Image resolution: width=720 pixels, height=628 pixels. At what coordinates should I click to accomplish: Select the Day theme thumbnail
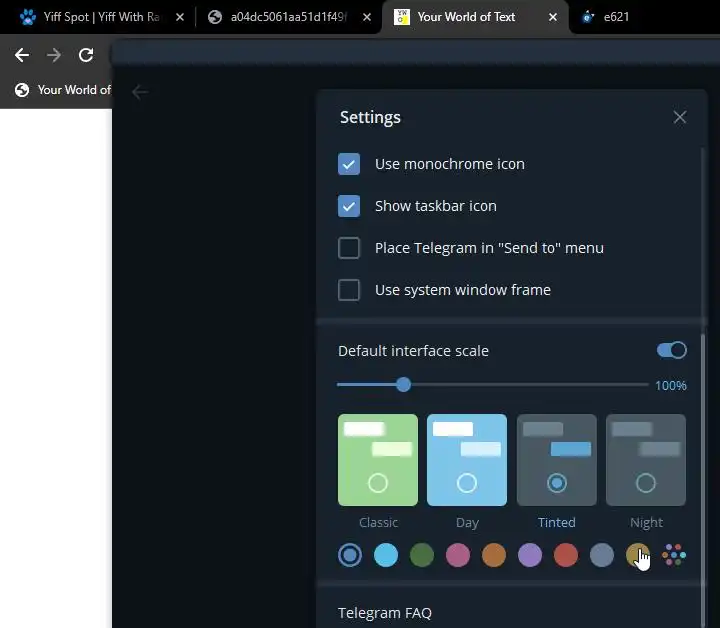coord(467,460)
